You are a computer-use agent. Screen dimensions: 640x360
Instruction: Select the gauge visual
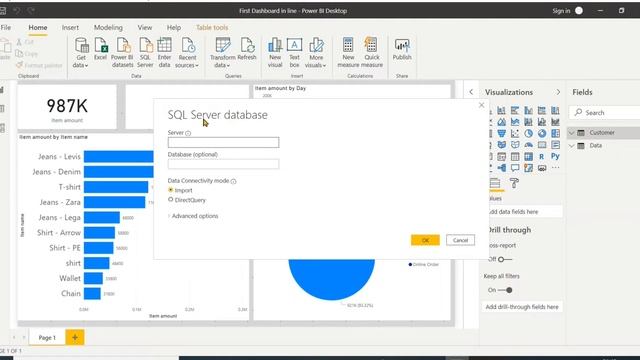(528, 145)
